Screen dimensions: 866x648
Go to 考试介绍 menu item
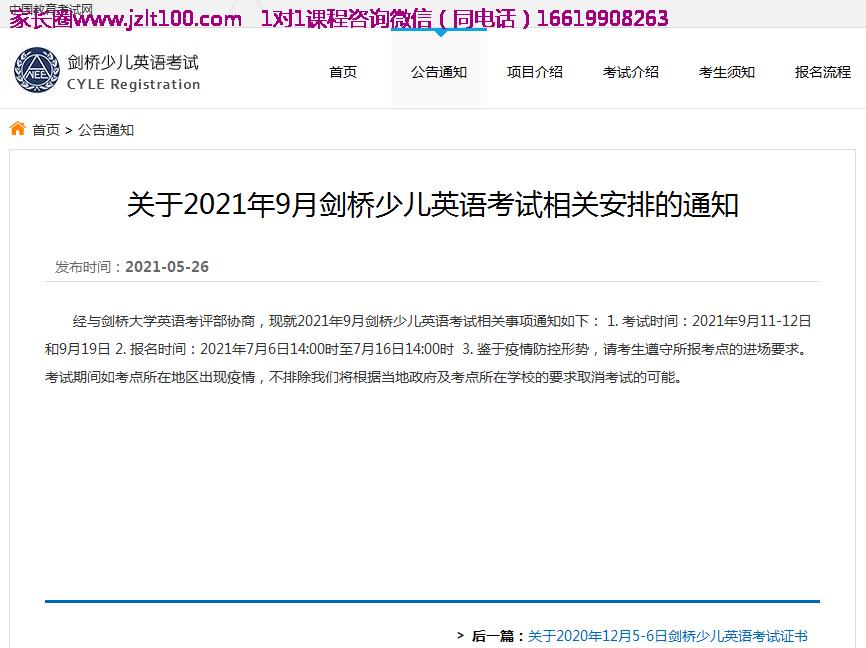[631, 72]
